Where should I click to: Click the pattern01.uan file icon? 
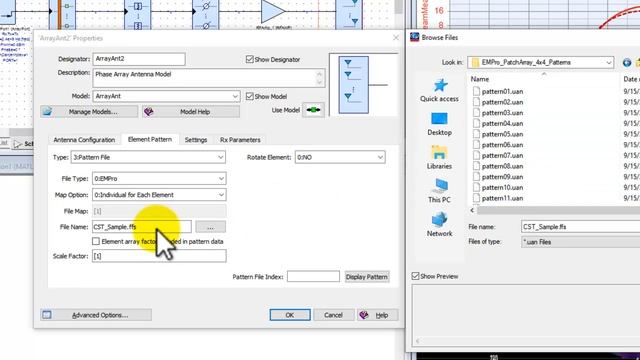coord(476,91)
